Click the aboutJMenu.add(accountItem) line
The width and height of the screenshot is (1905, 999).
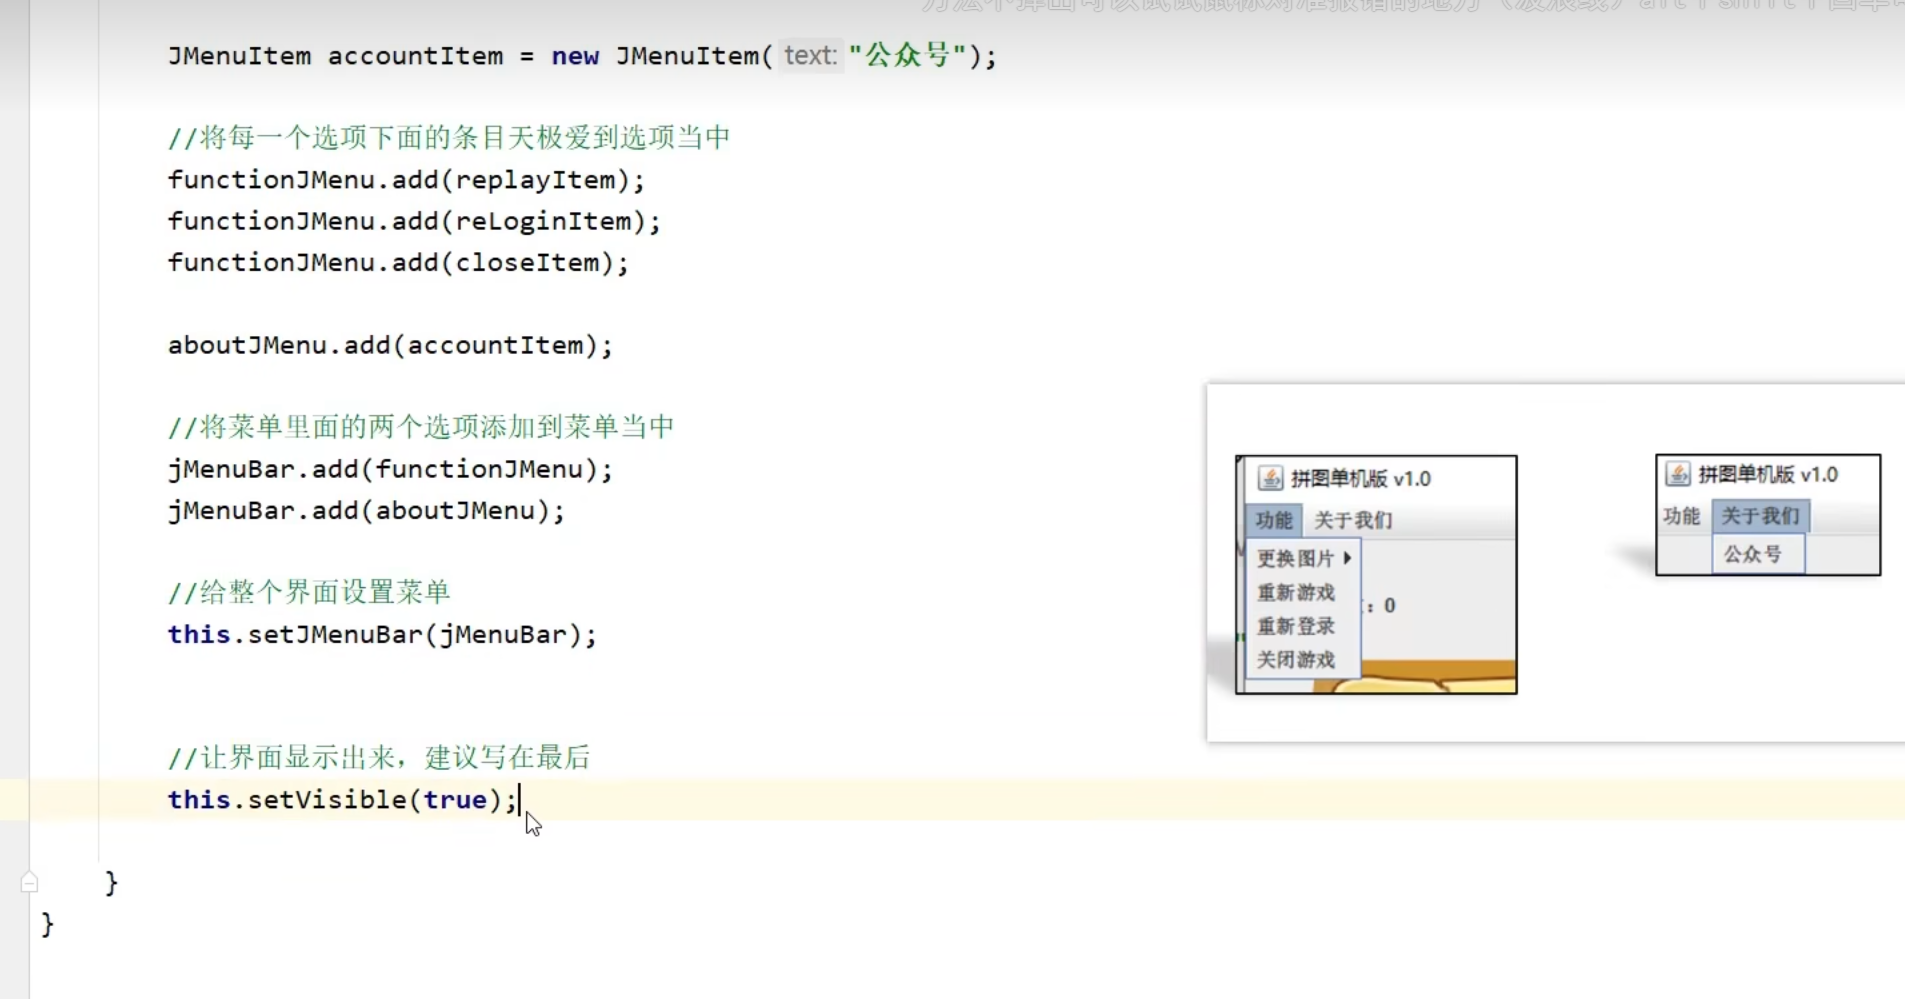tap(389, 345)
